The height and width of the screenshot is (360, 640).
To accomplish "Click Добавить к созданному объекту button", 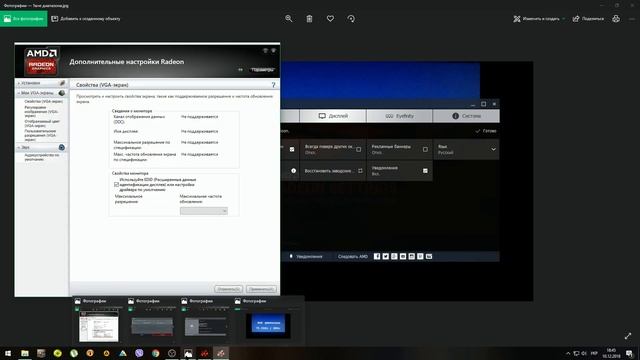I will (x=86, y=19).
